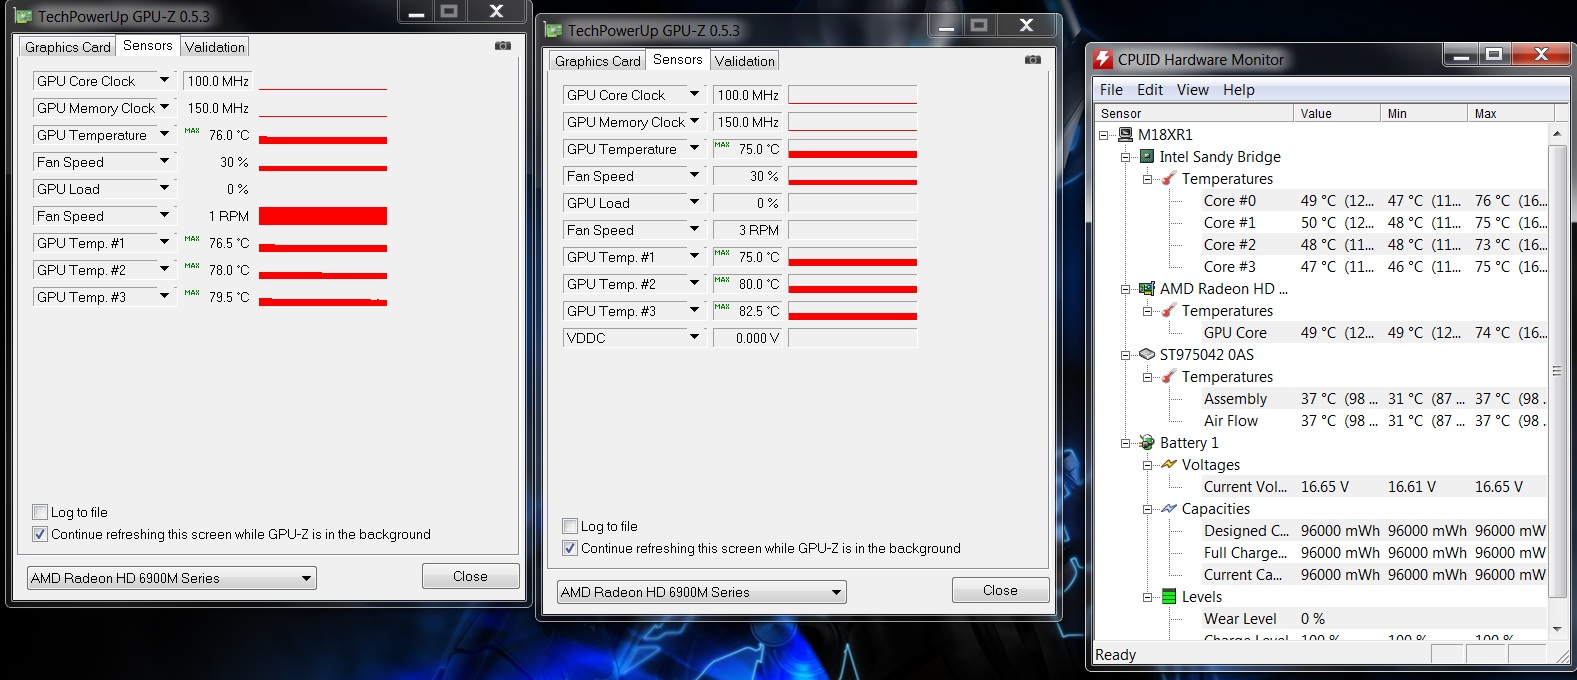Click the thermometer icon under ST975042 0AS
Viewport: 1577px width, 680px height.
[x=1168, y=376]
